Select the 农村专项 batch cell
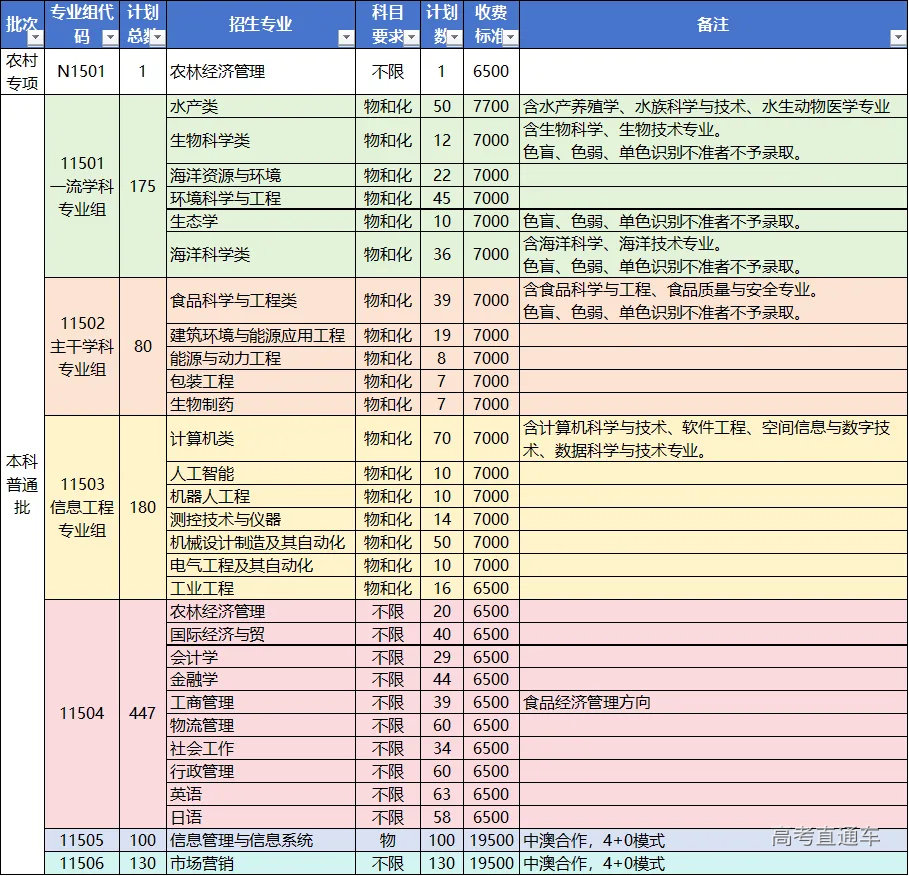The height and width of the screenshot is (876, 909). [x=22, y=71]
